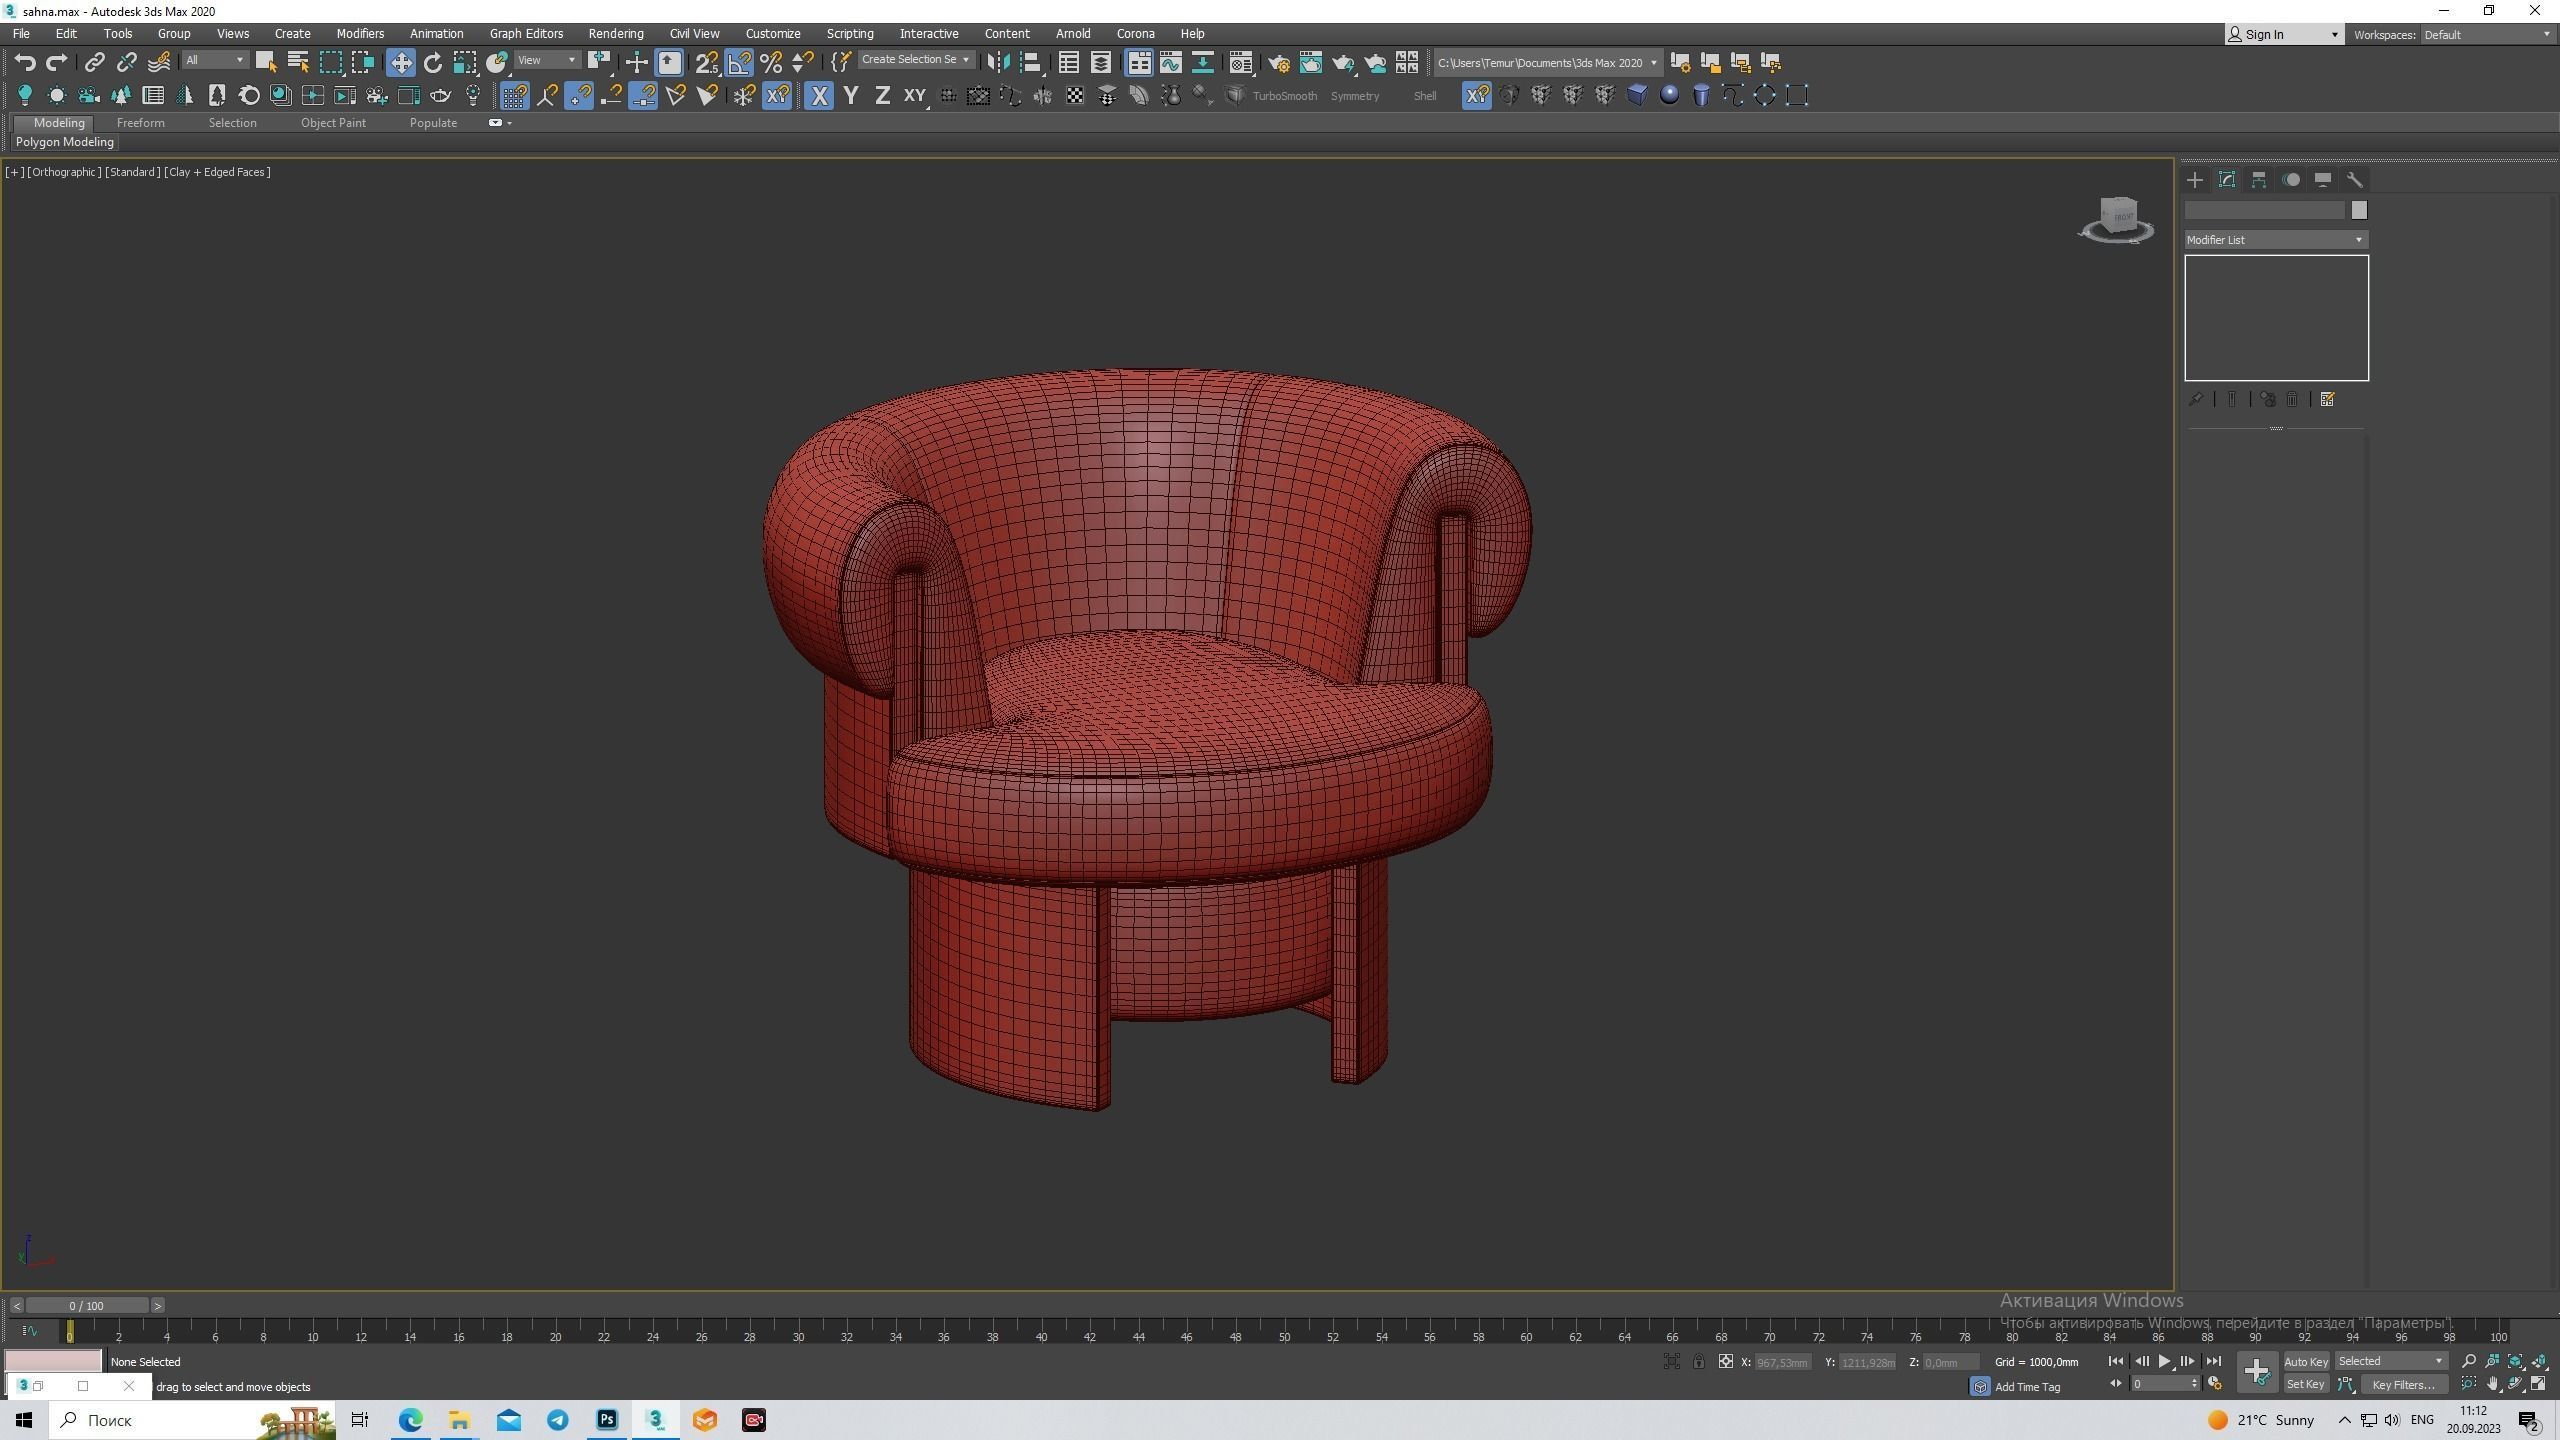
Task: Open Render Setup teapot gear icon
Action: tap(1279, 63)
